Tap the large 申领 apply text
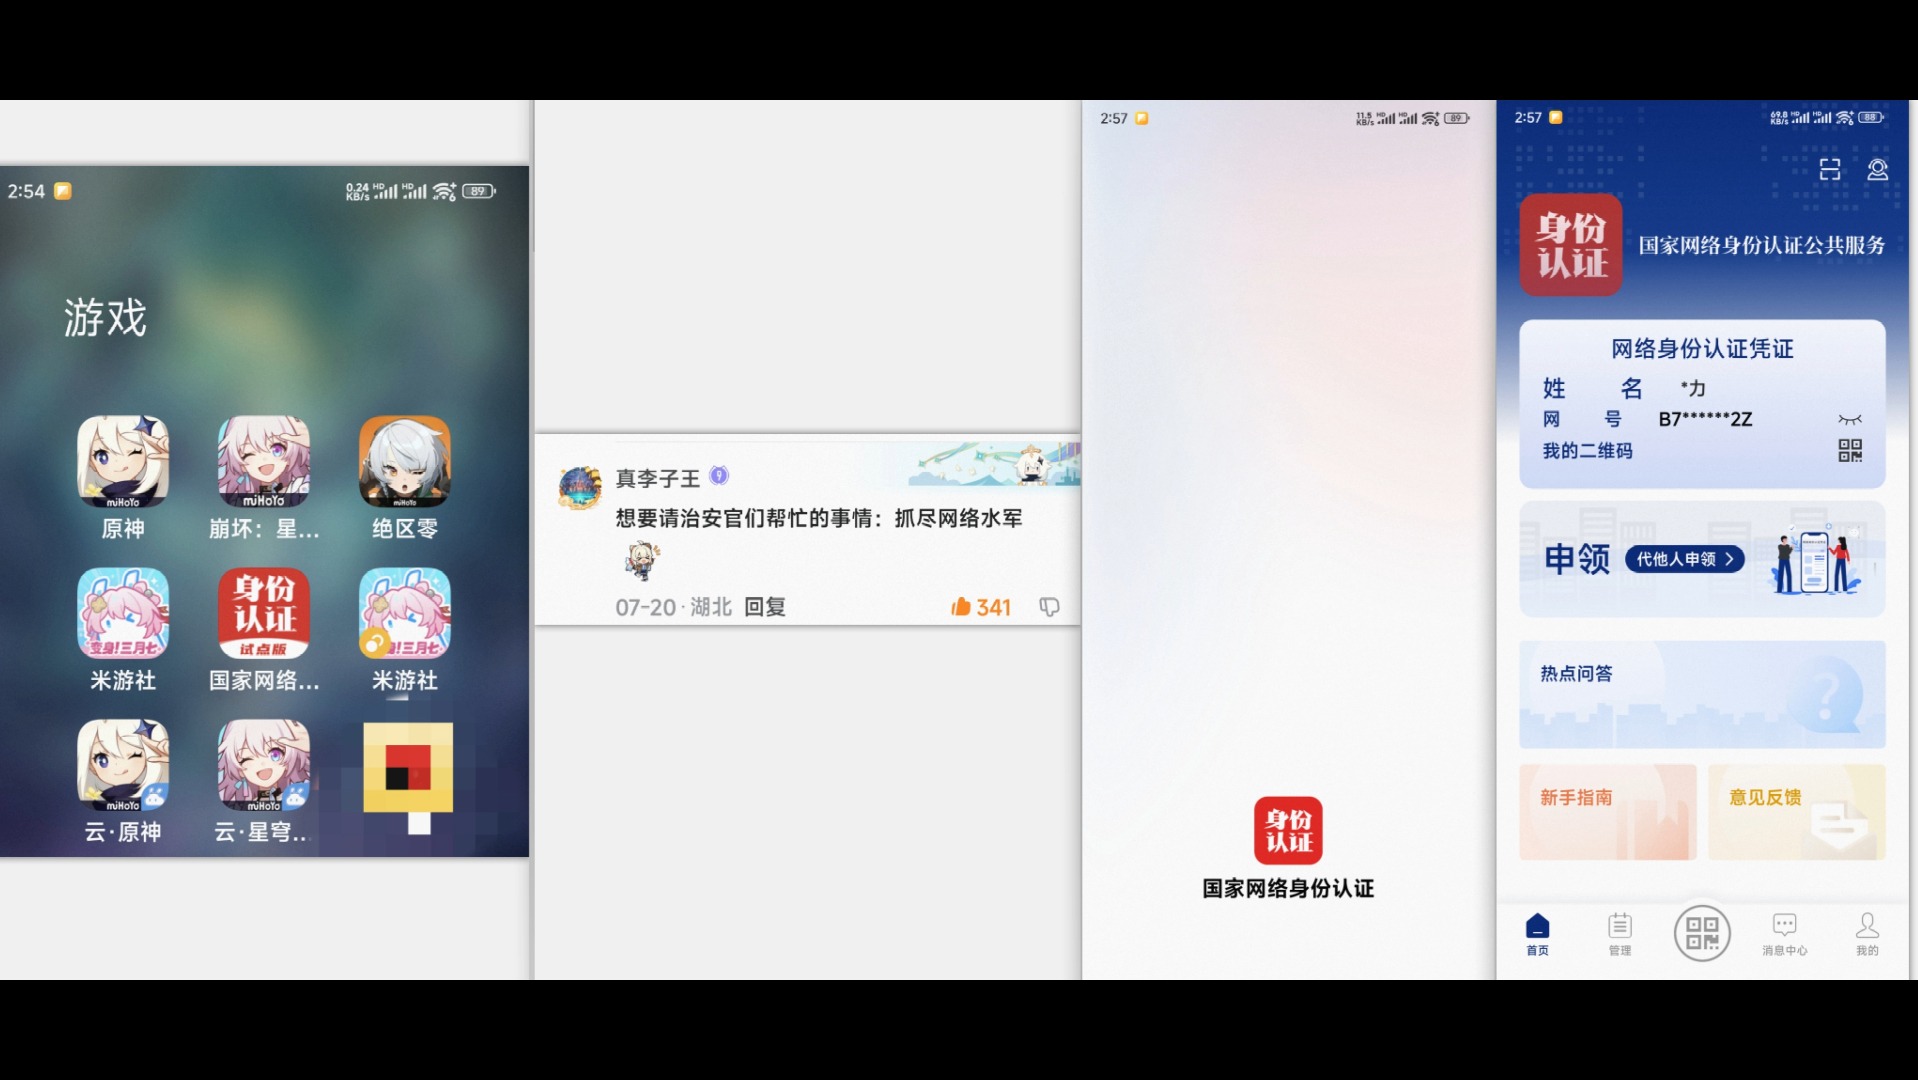Image resolution: width=1918 pixels, height=1080 pixels. (1577, 559)
